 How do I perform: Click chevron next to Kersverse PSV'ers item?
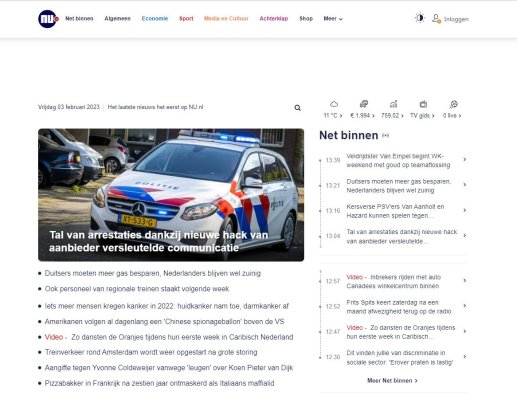[x=465, y=210]
